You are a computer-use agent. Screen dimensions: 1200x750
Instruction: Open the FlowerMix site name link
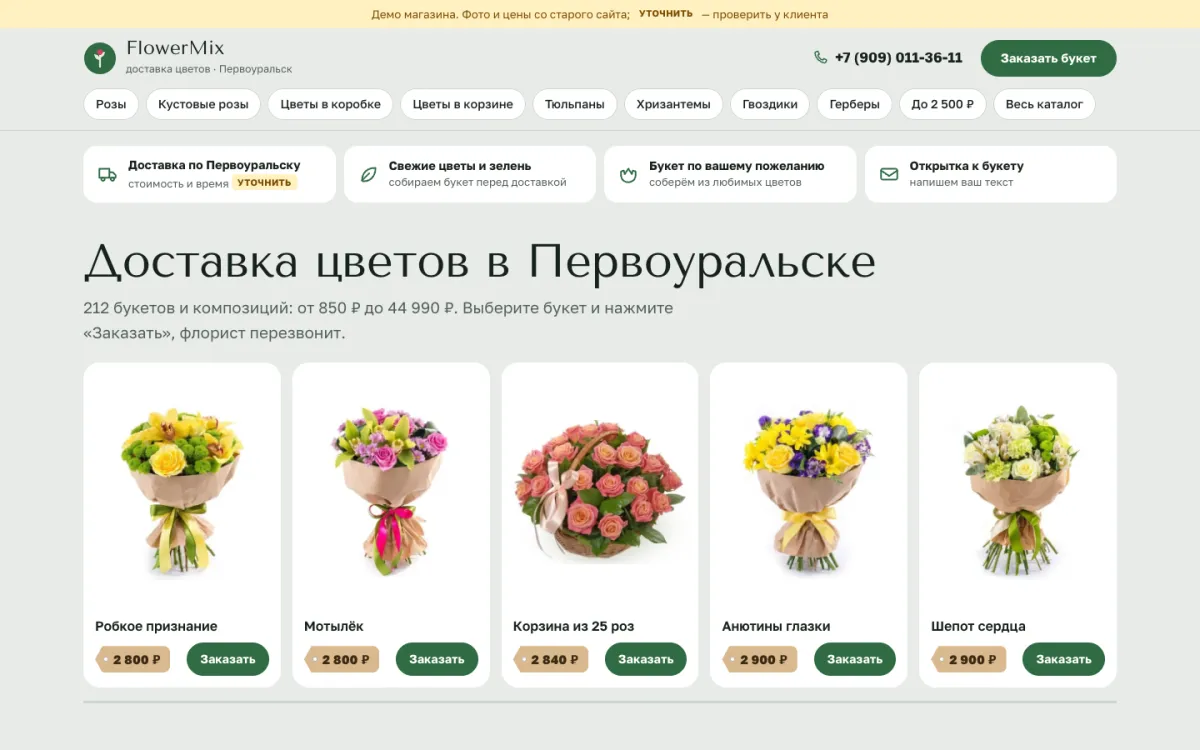[x=175, y=48]
